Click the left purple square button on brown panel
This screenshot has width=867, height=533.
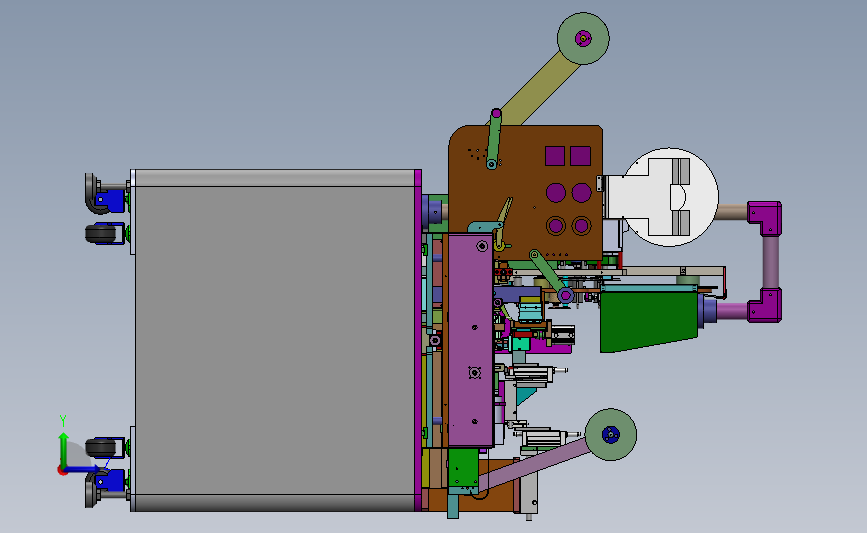[555, 156]
